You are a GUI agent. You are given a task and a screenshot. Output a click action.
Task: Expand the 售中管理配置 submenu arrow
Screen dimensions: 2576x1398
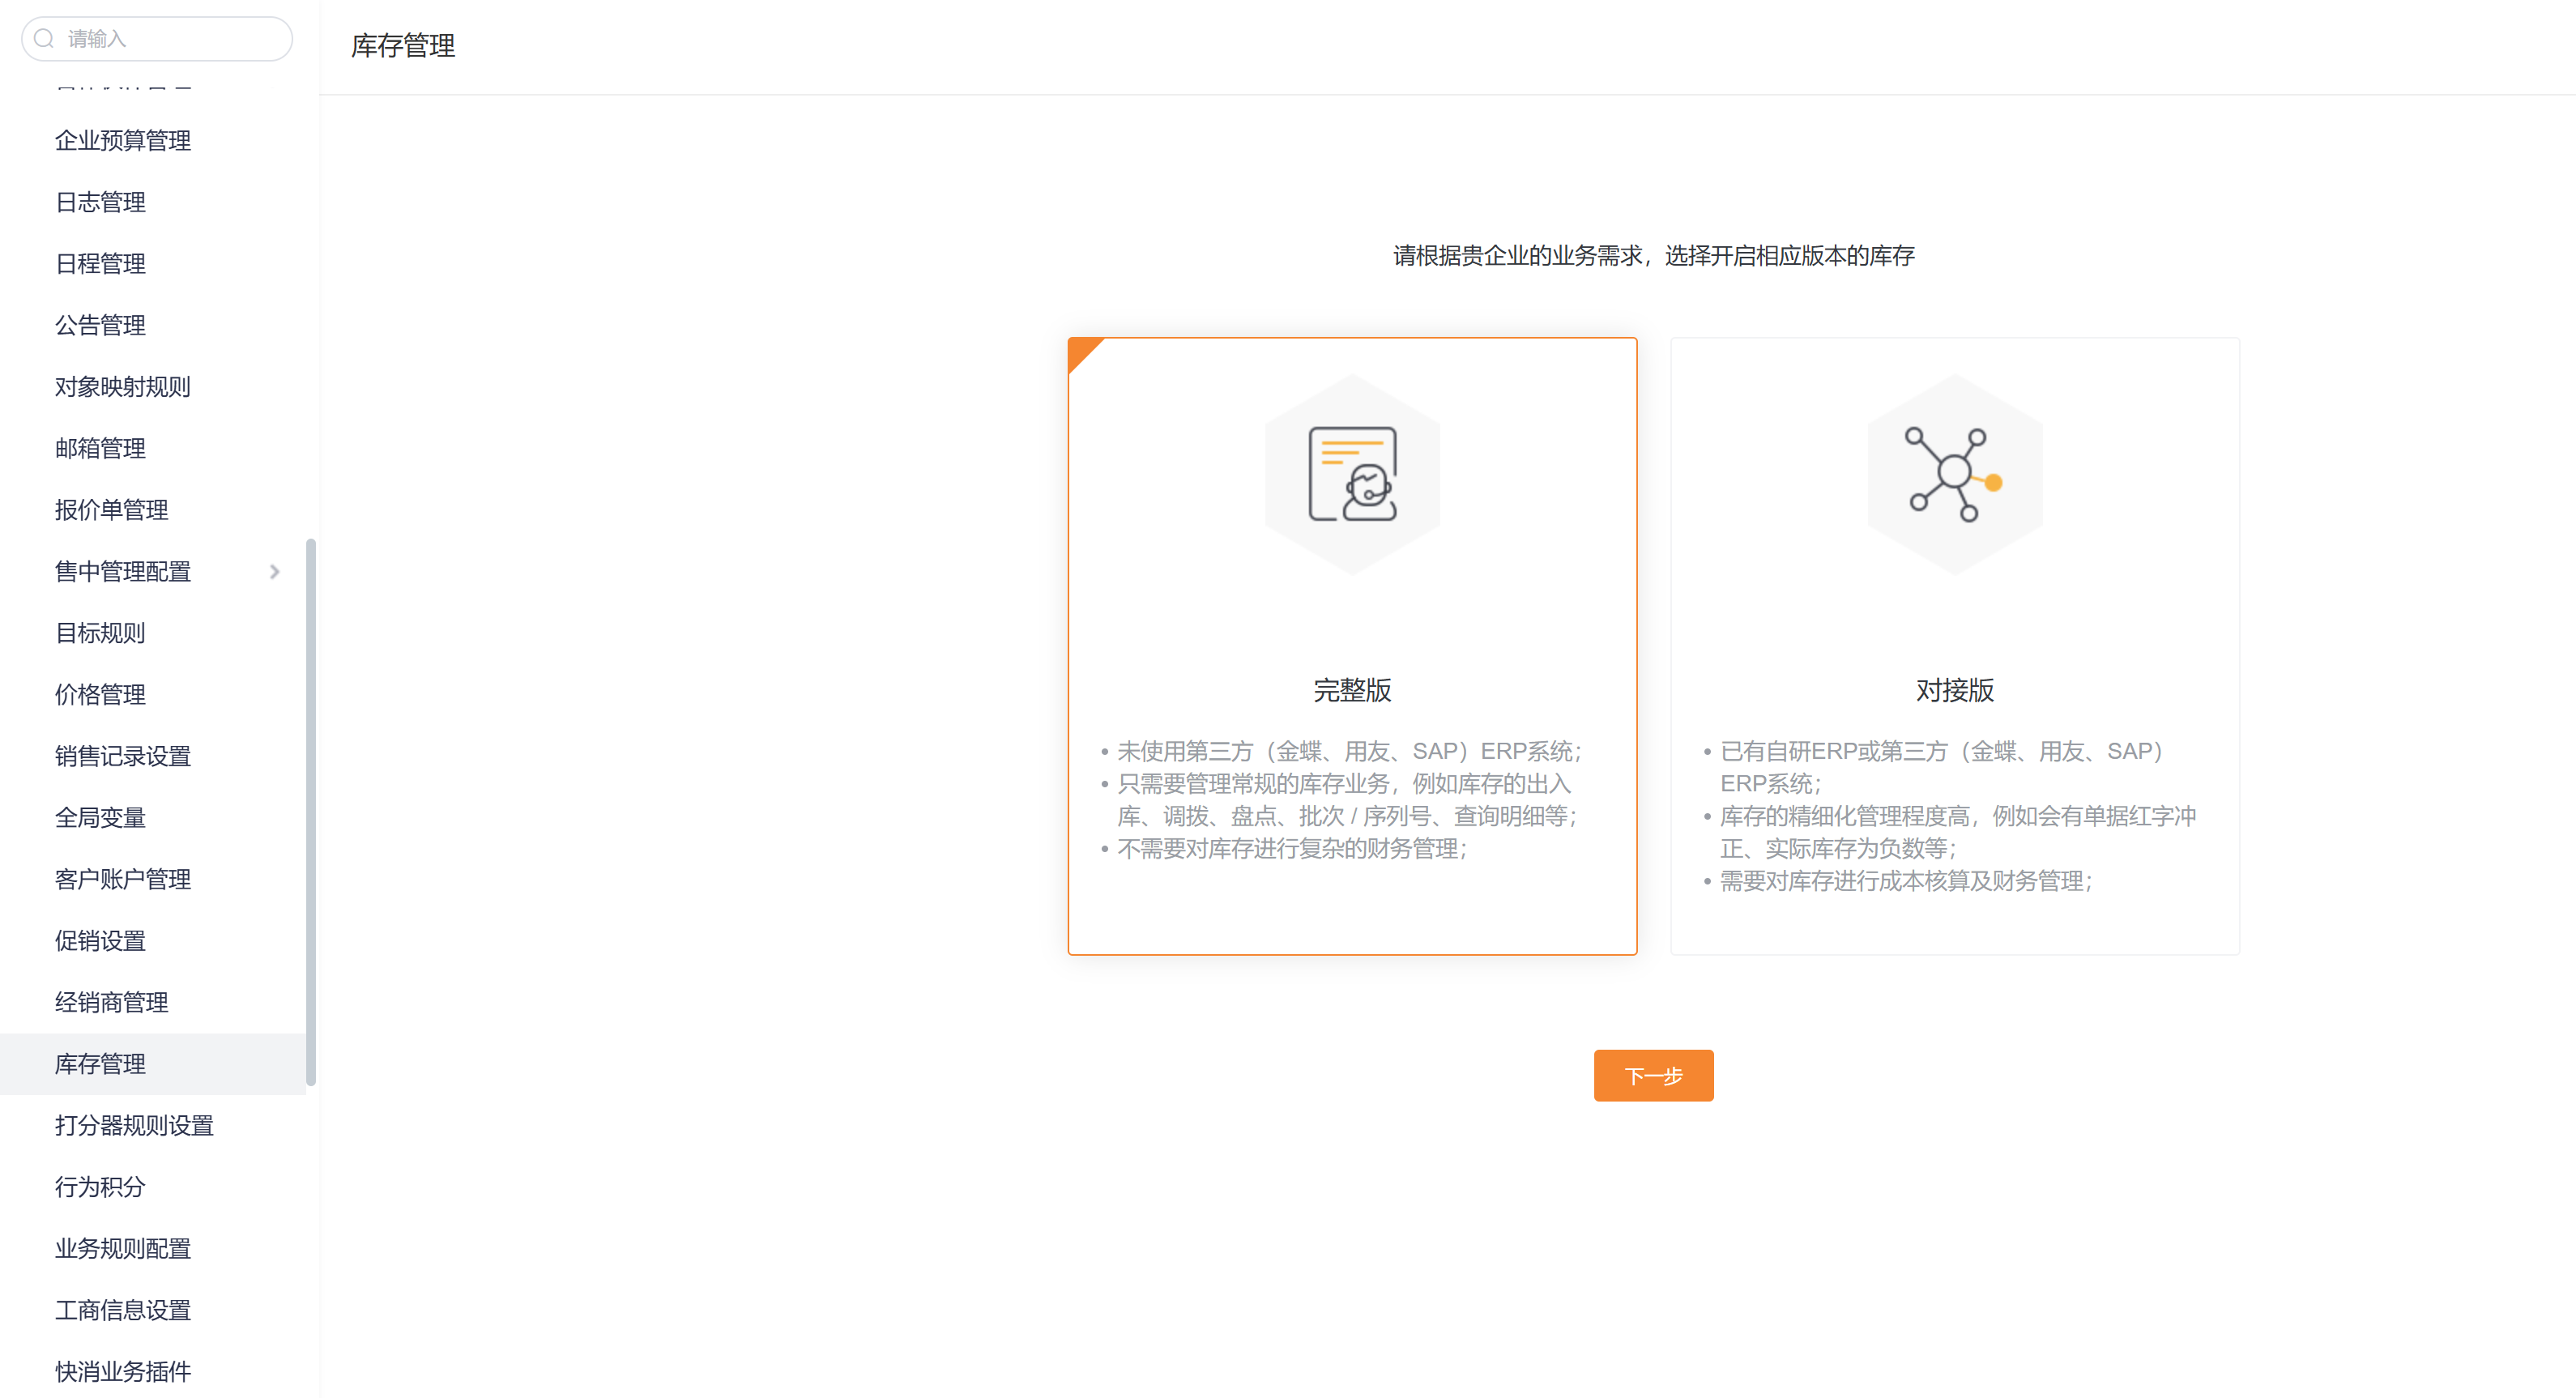pos(274,572)
